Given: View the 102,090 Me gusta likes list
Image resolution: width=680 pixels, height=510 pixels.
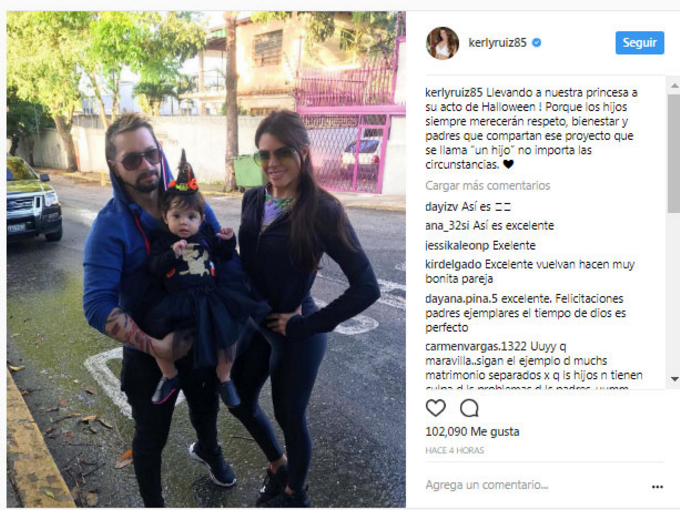Looking at the screenshot, I should tap(472, 432).
